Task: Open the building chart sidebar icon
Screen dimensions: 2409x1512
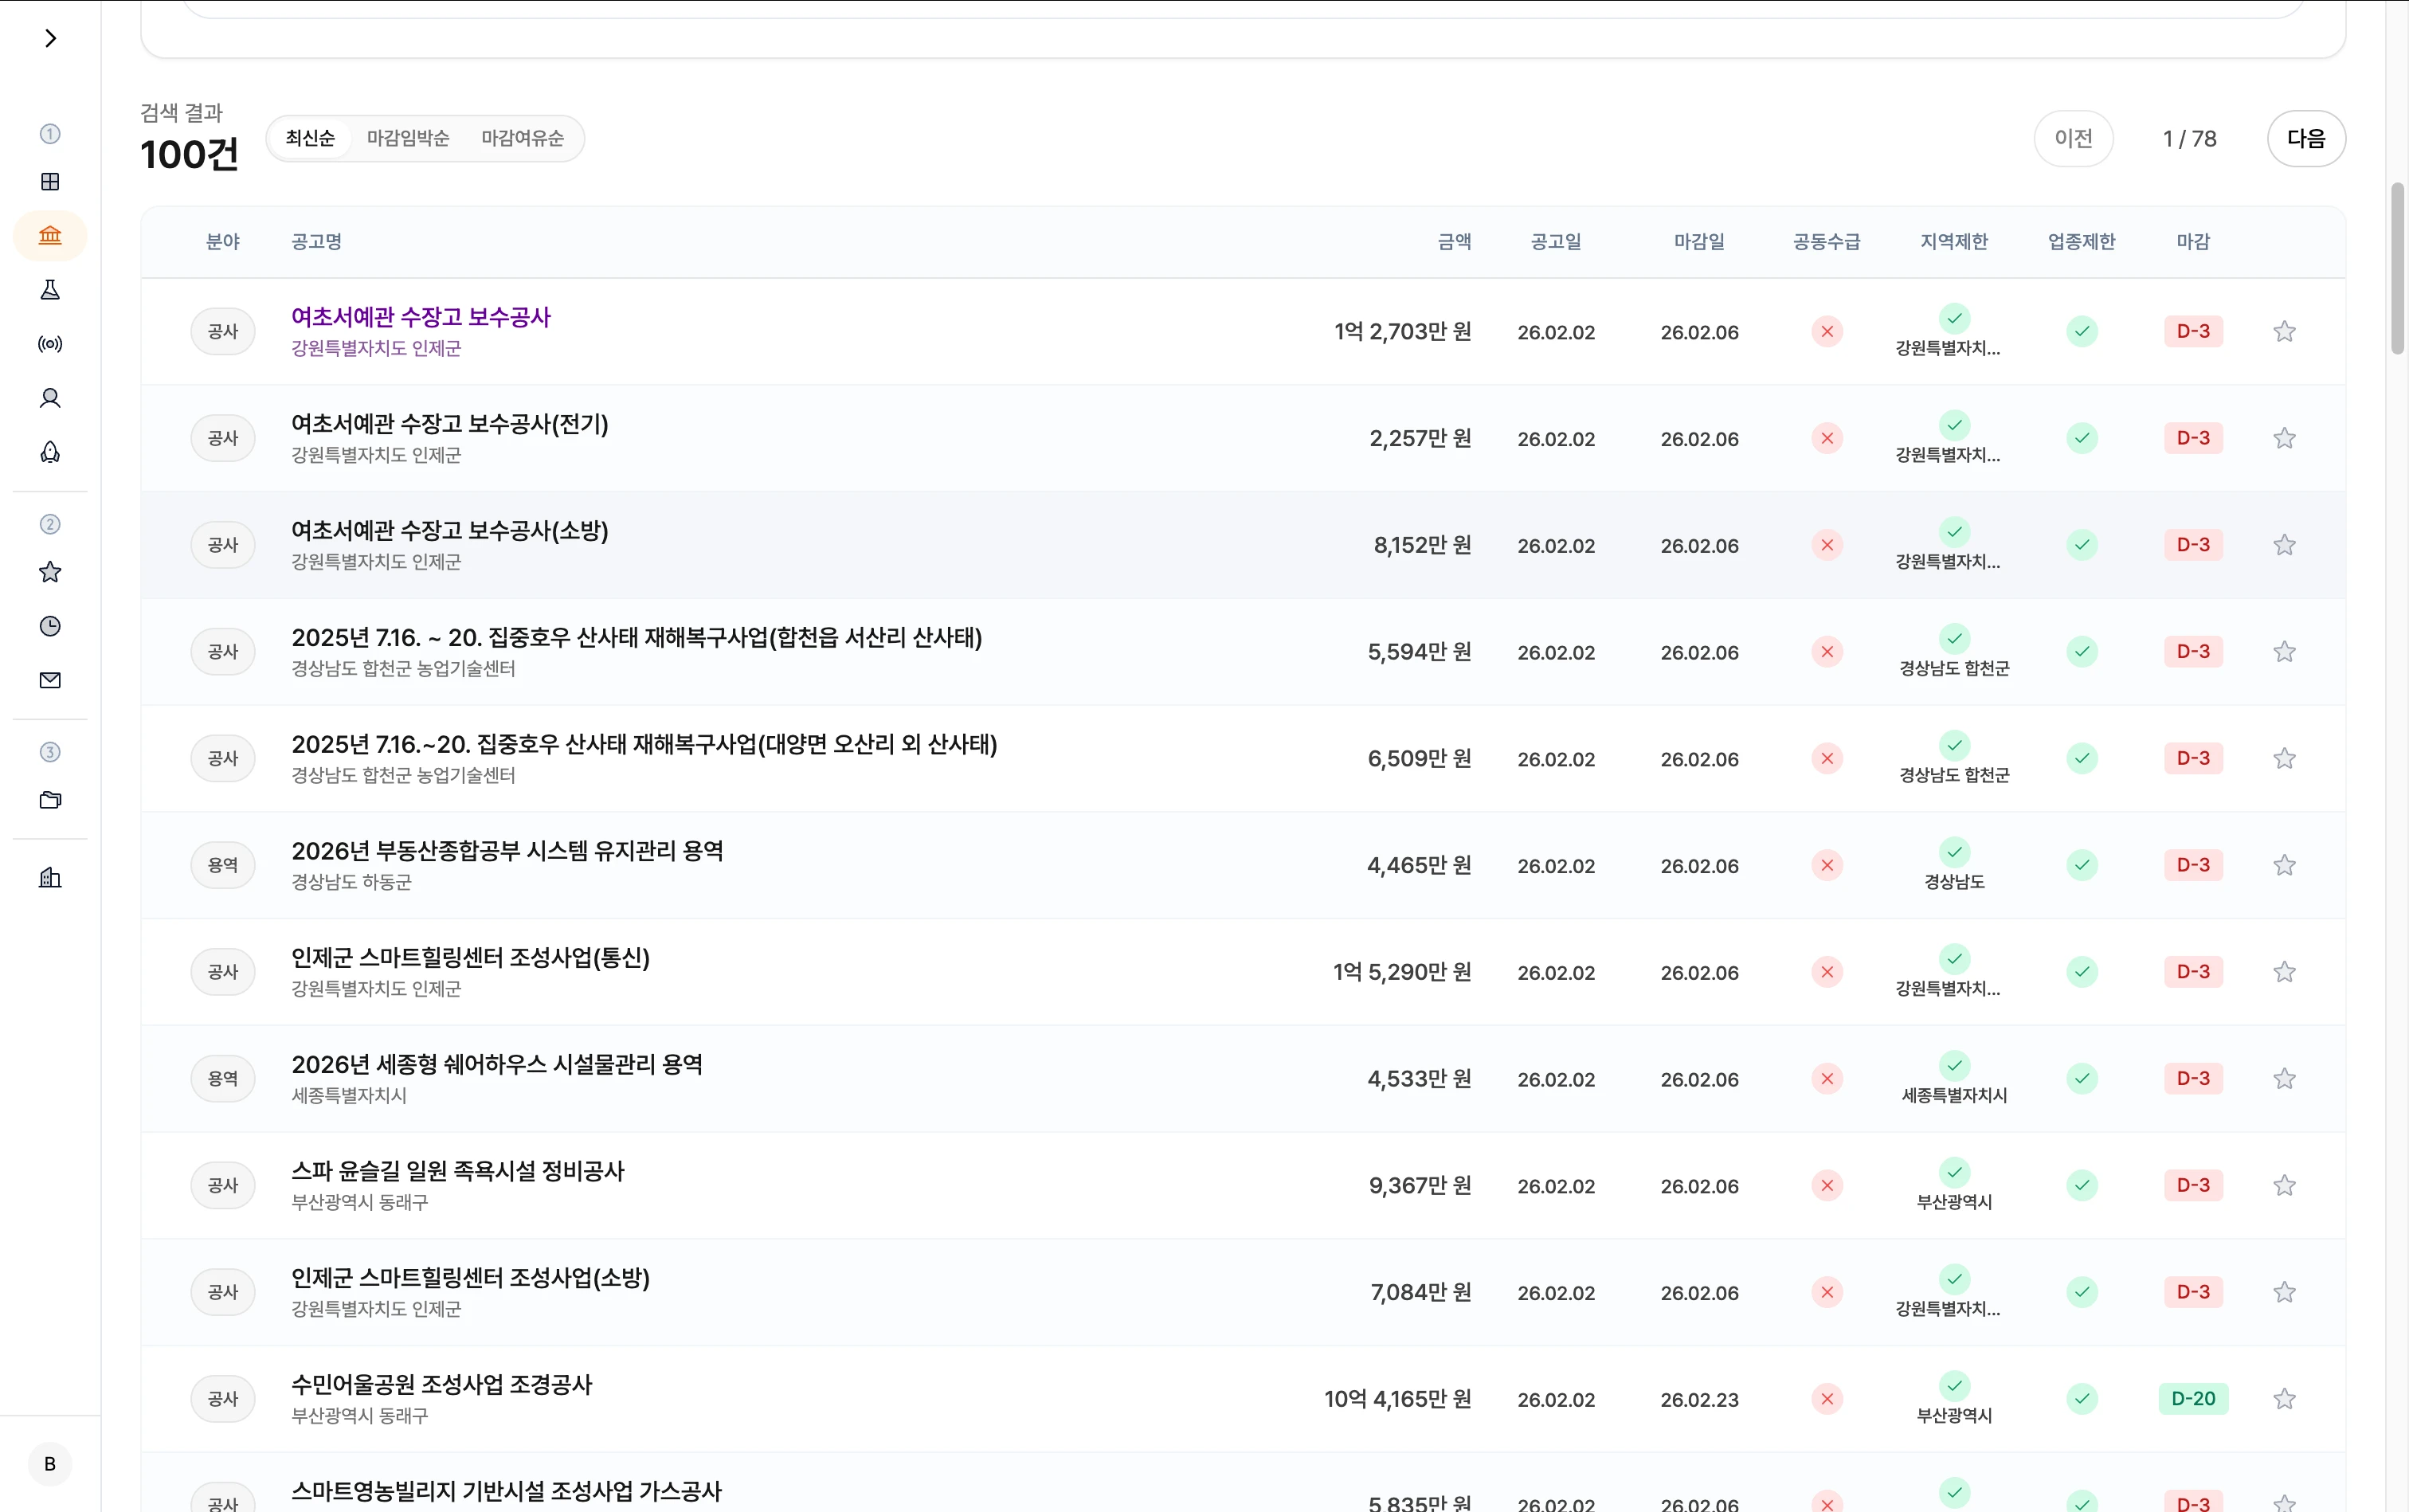Action: 50,878
